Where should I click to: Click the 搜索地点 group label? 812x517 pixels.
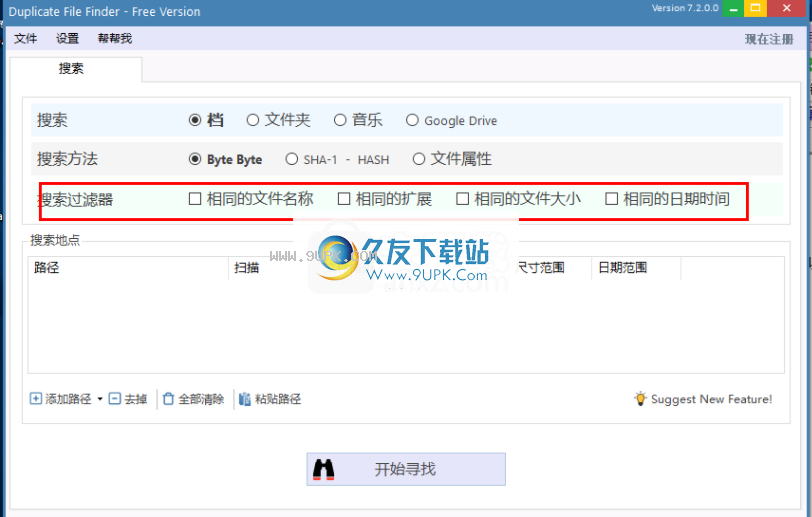pyautogui.click(x=55, y=240)
